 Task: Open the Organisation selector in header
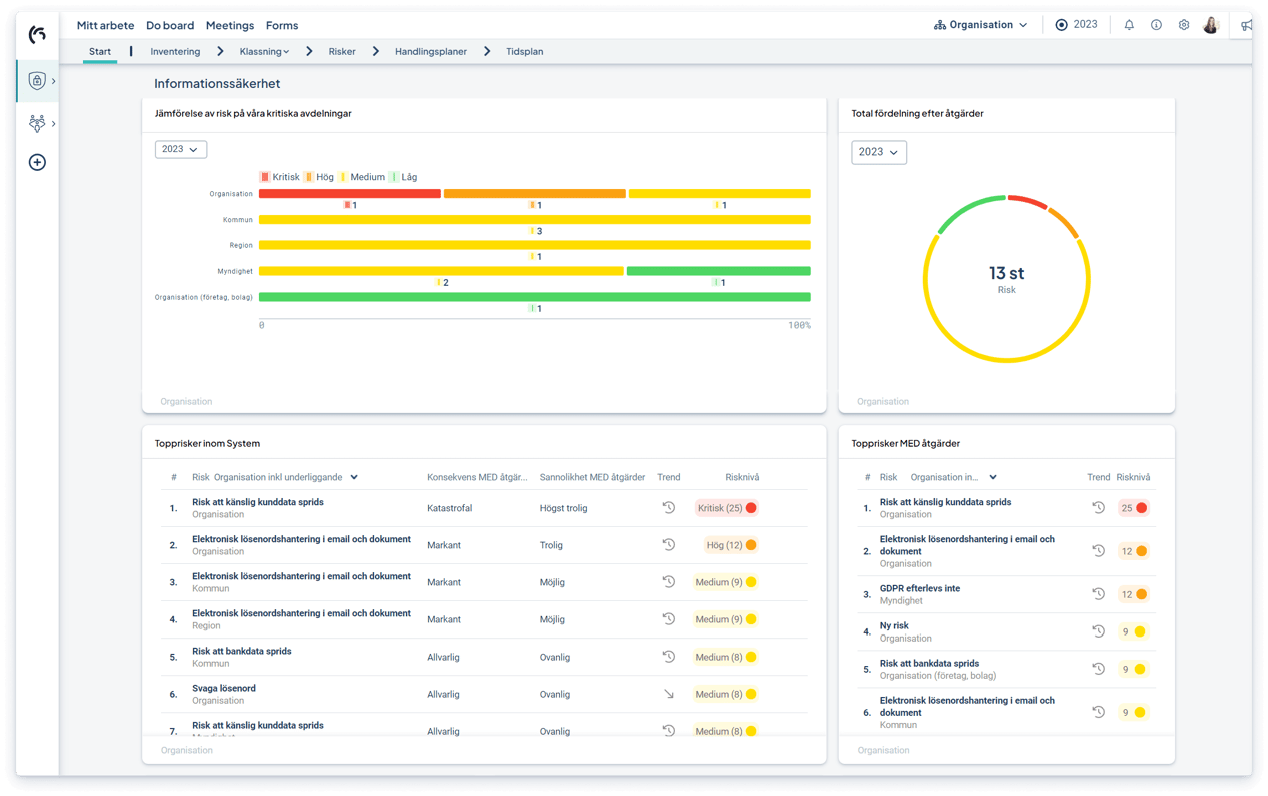(981, 25)
